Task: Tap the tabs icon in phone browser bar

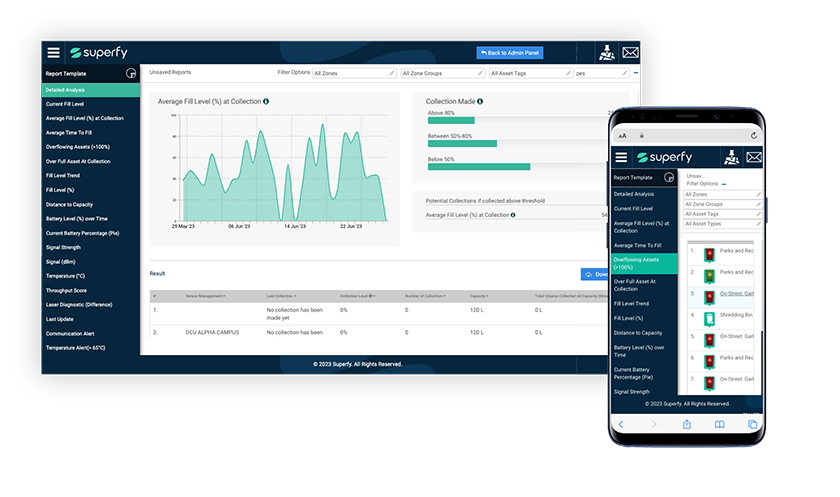Action: pos(752,424)
